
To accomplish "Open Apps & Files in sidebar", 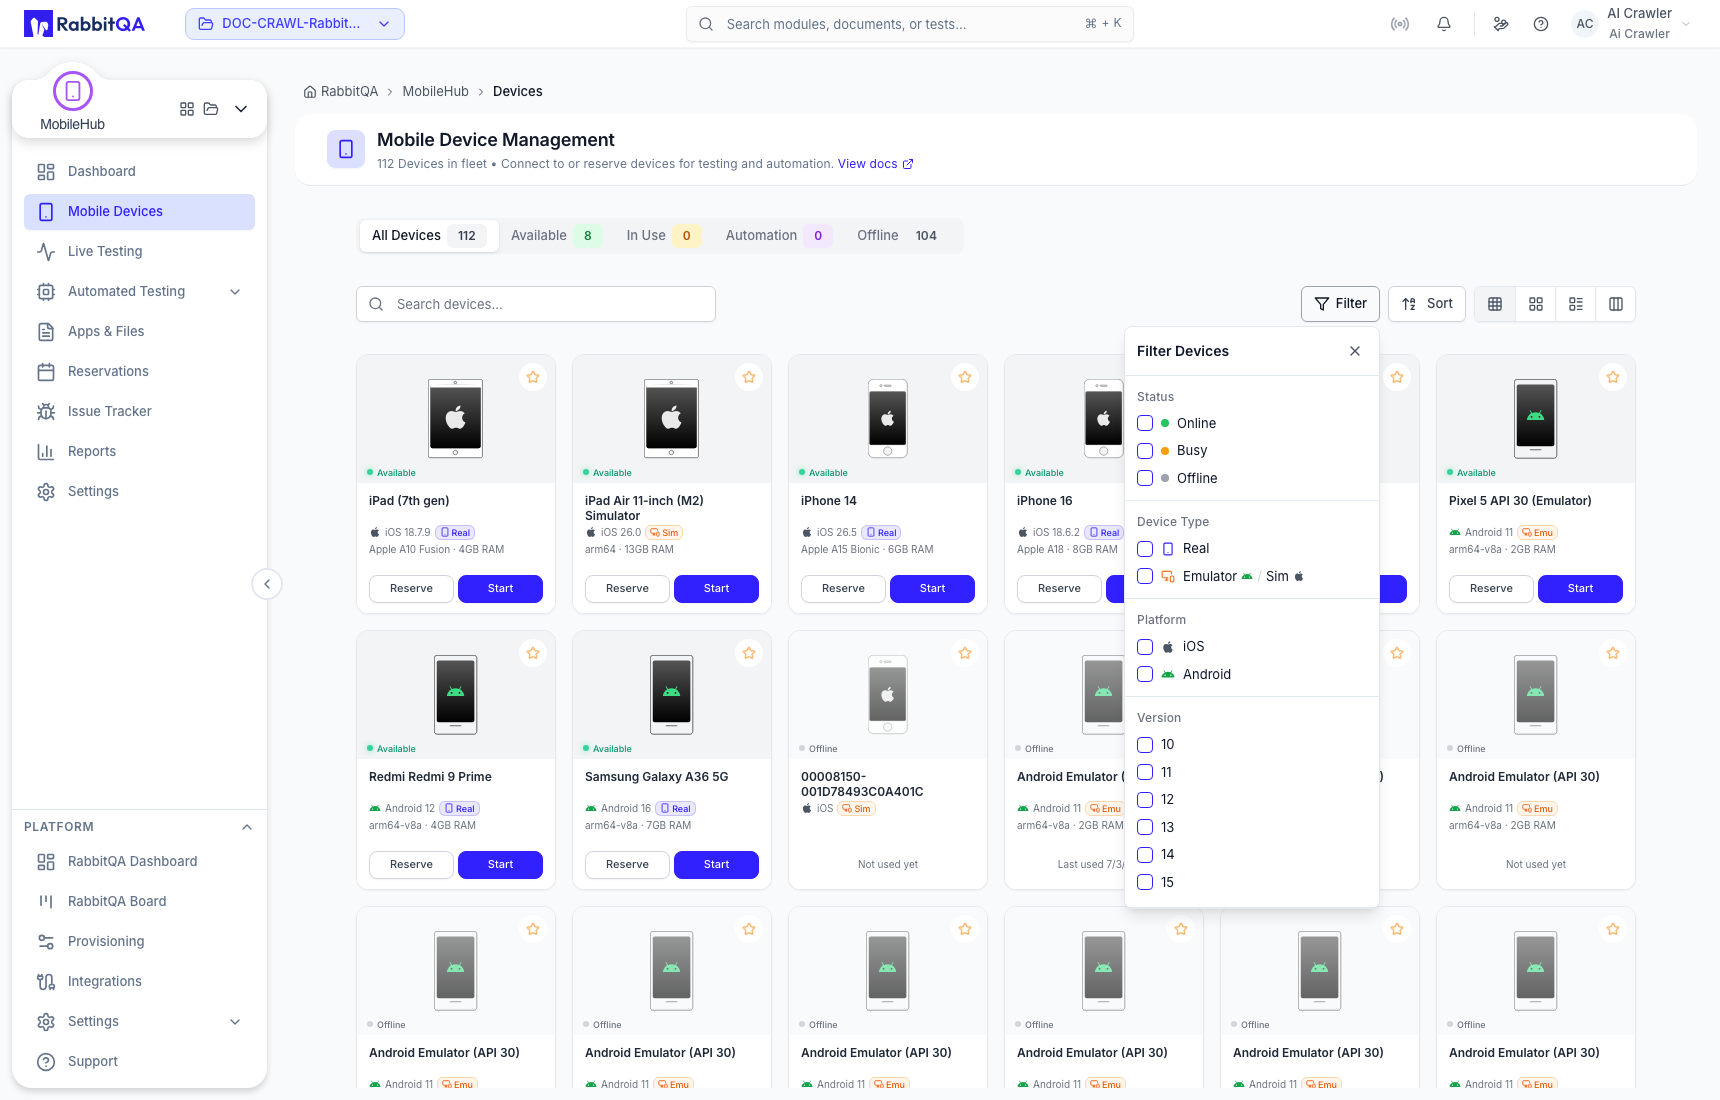I will [x=139, y=331].
